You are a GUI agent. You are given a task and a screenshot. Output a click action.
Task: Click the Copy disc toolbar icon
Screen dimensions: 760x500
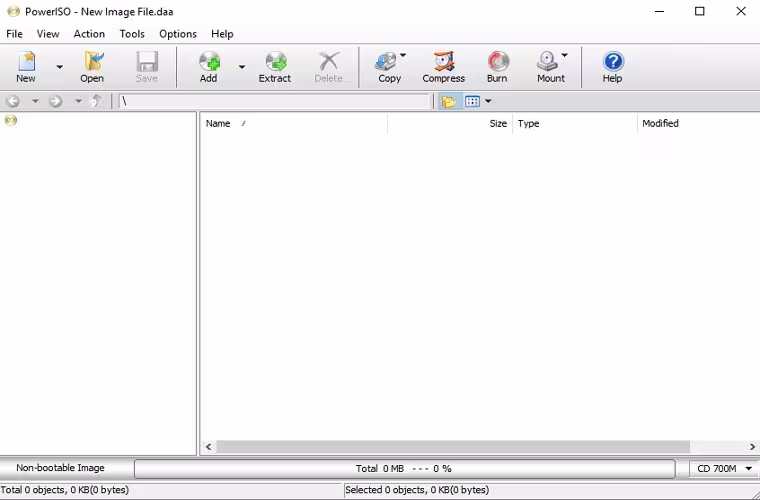tap(388, 66)
